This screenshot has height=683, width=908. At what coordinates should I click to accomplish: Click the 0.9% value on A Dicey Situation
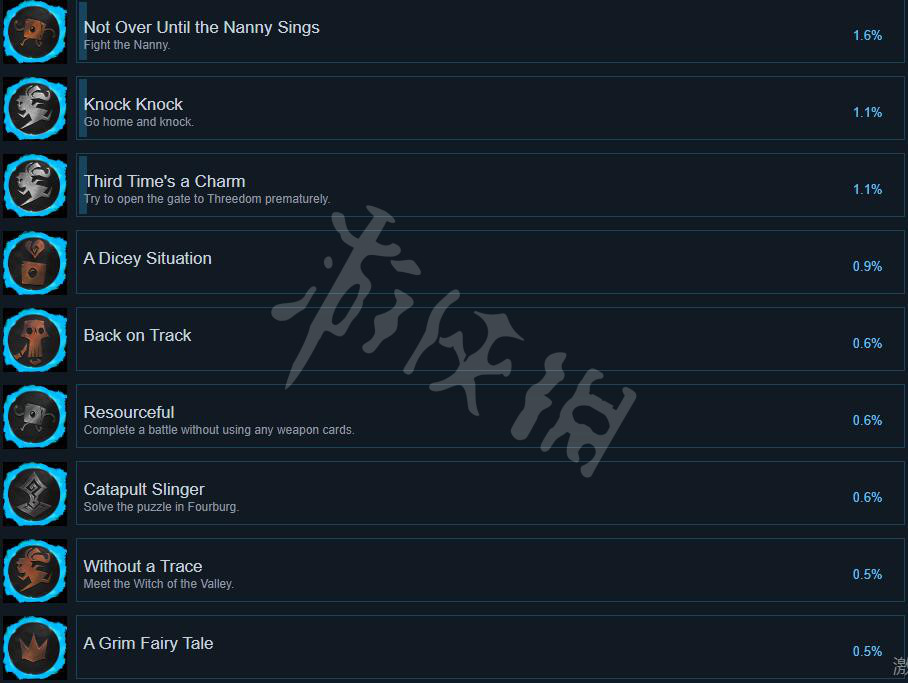tap(867, 266)
